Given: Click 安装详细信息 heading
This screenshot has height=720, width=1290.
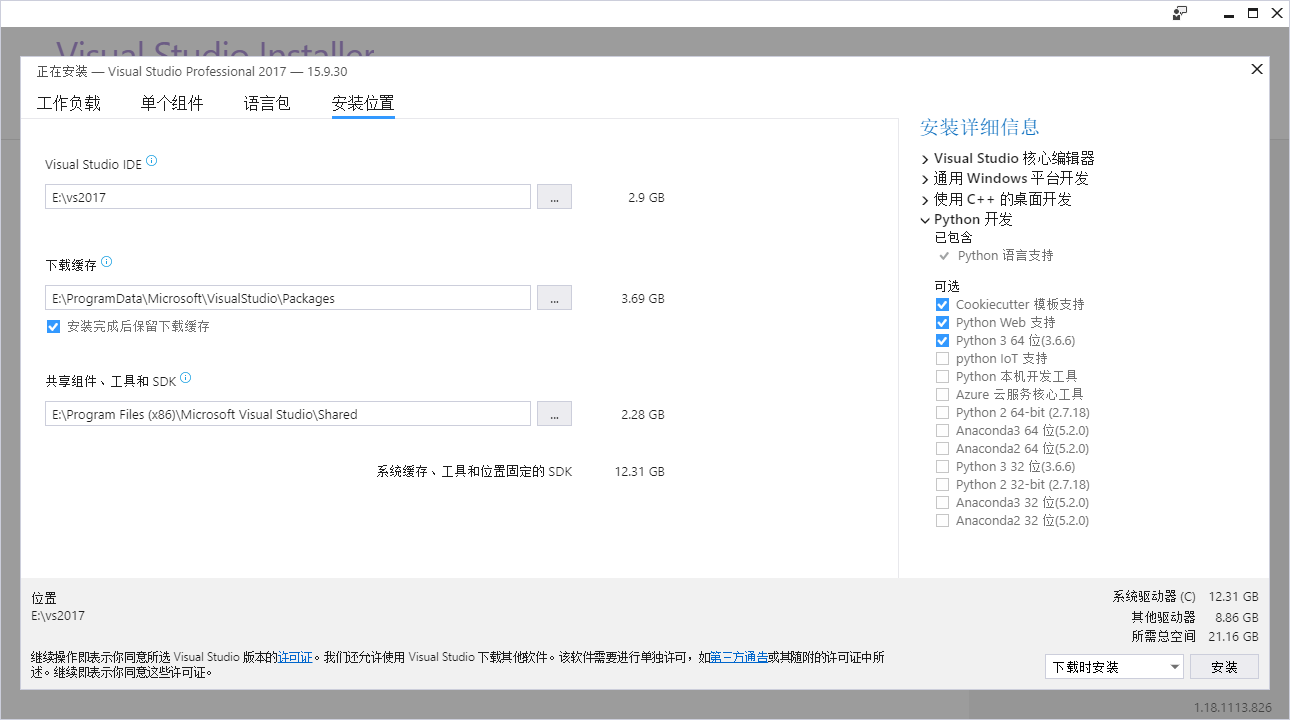Looking at the screenshot, I should 980,127.
